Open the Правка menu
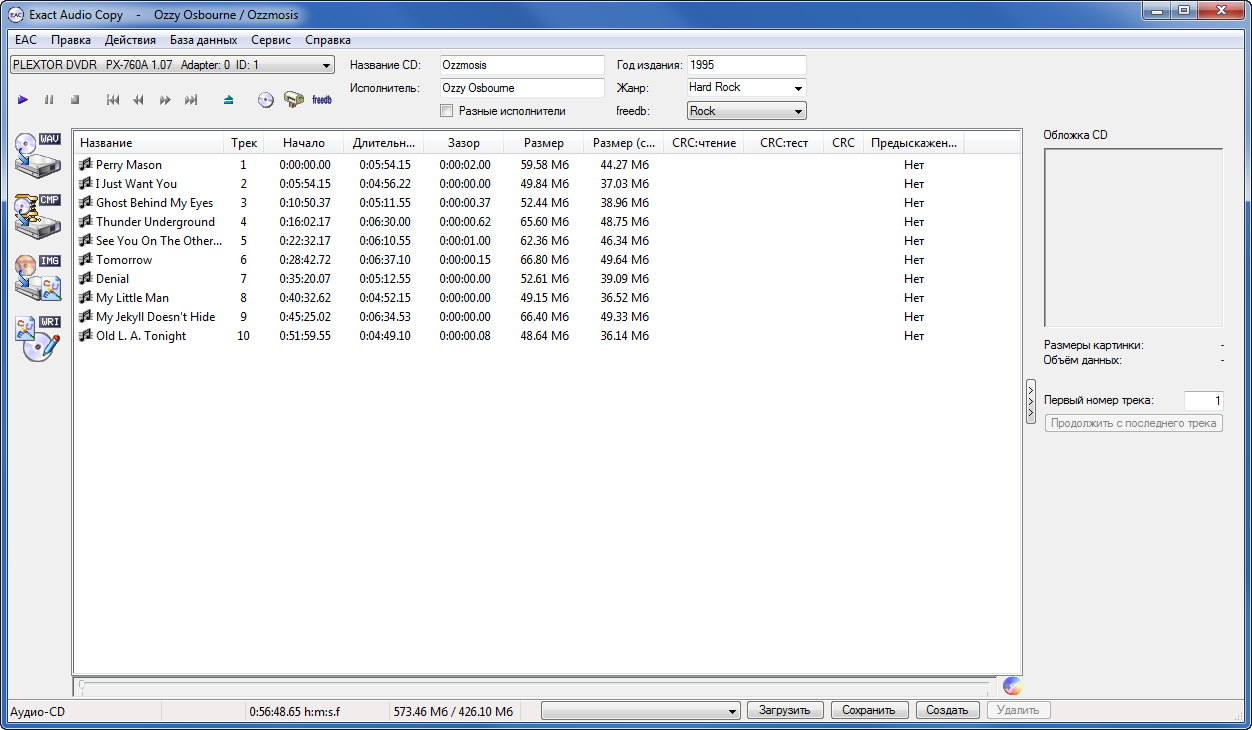Image resolution: width=1252 pixels, height=730 pixels. (71, 40)
